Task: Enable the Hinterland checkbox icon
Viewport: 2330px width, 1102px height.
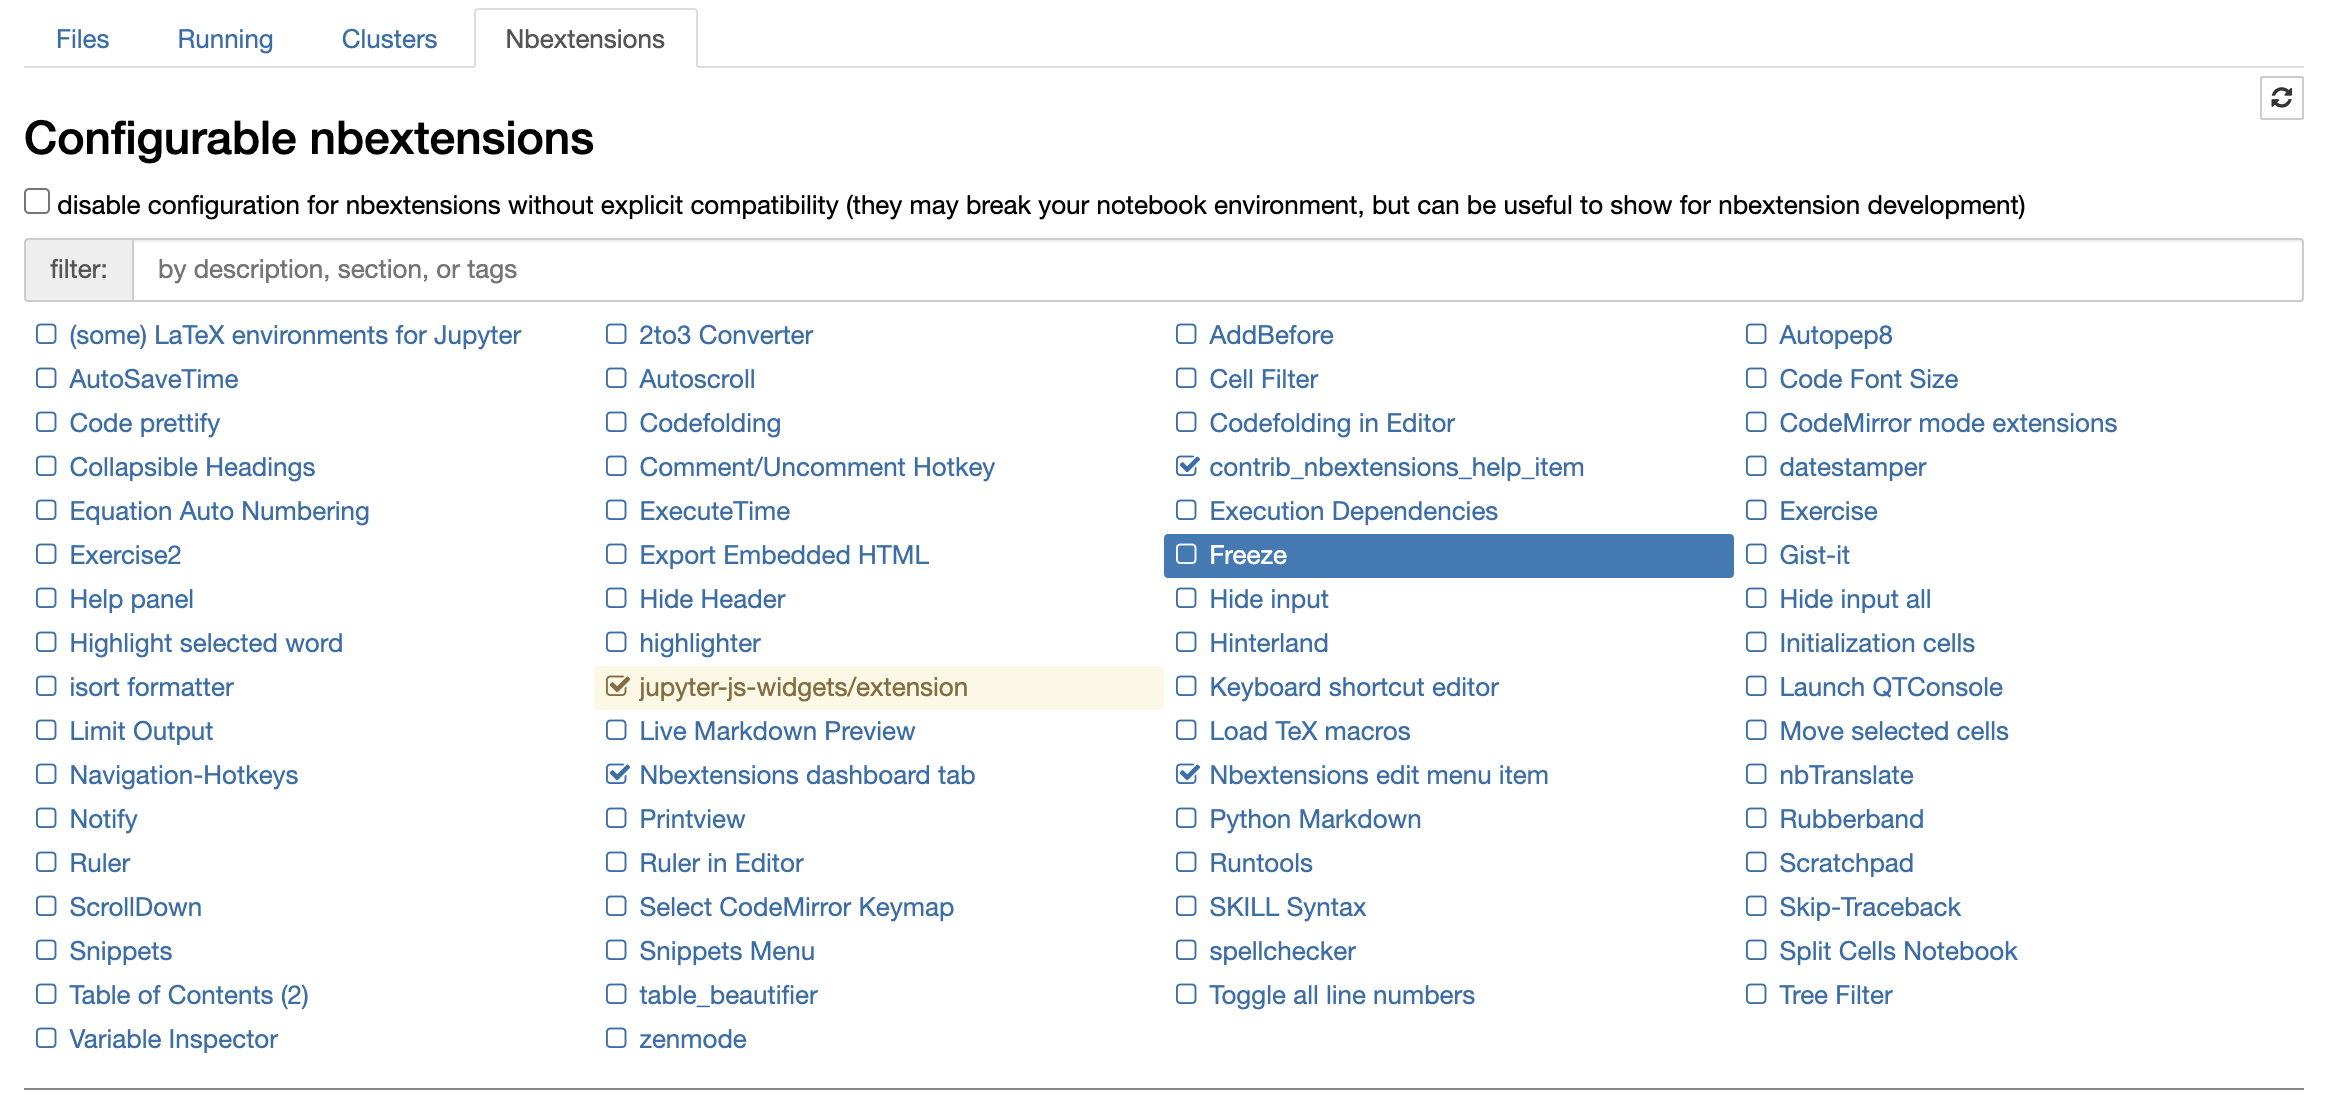Action: 1186,642
